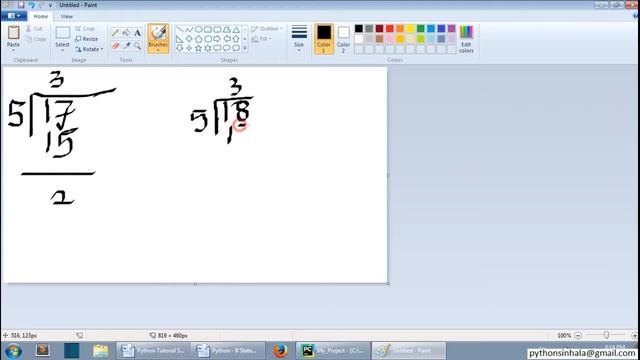This screenshot has height=360, width=640.
Task: Click the Windows Start button
Action: pos(13,351)
